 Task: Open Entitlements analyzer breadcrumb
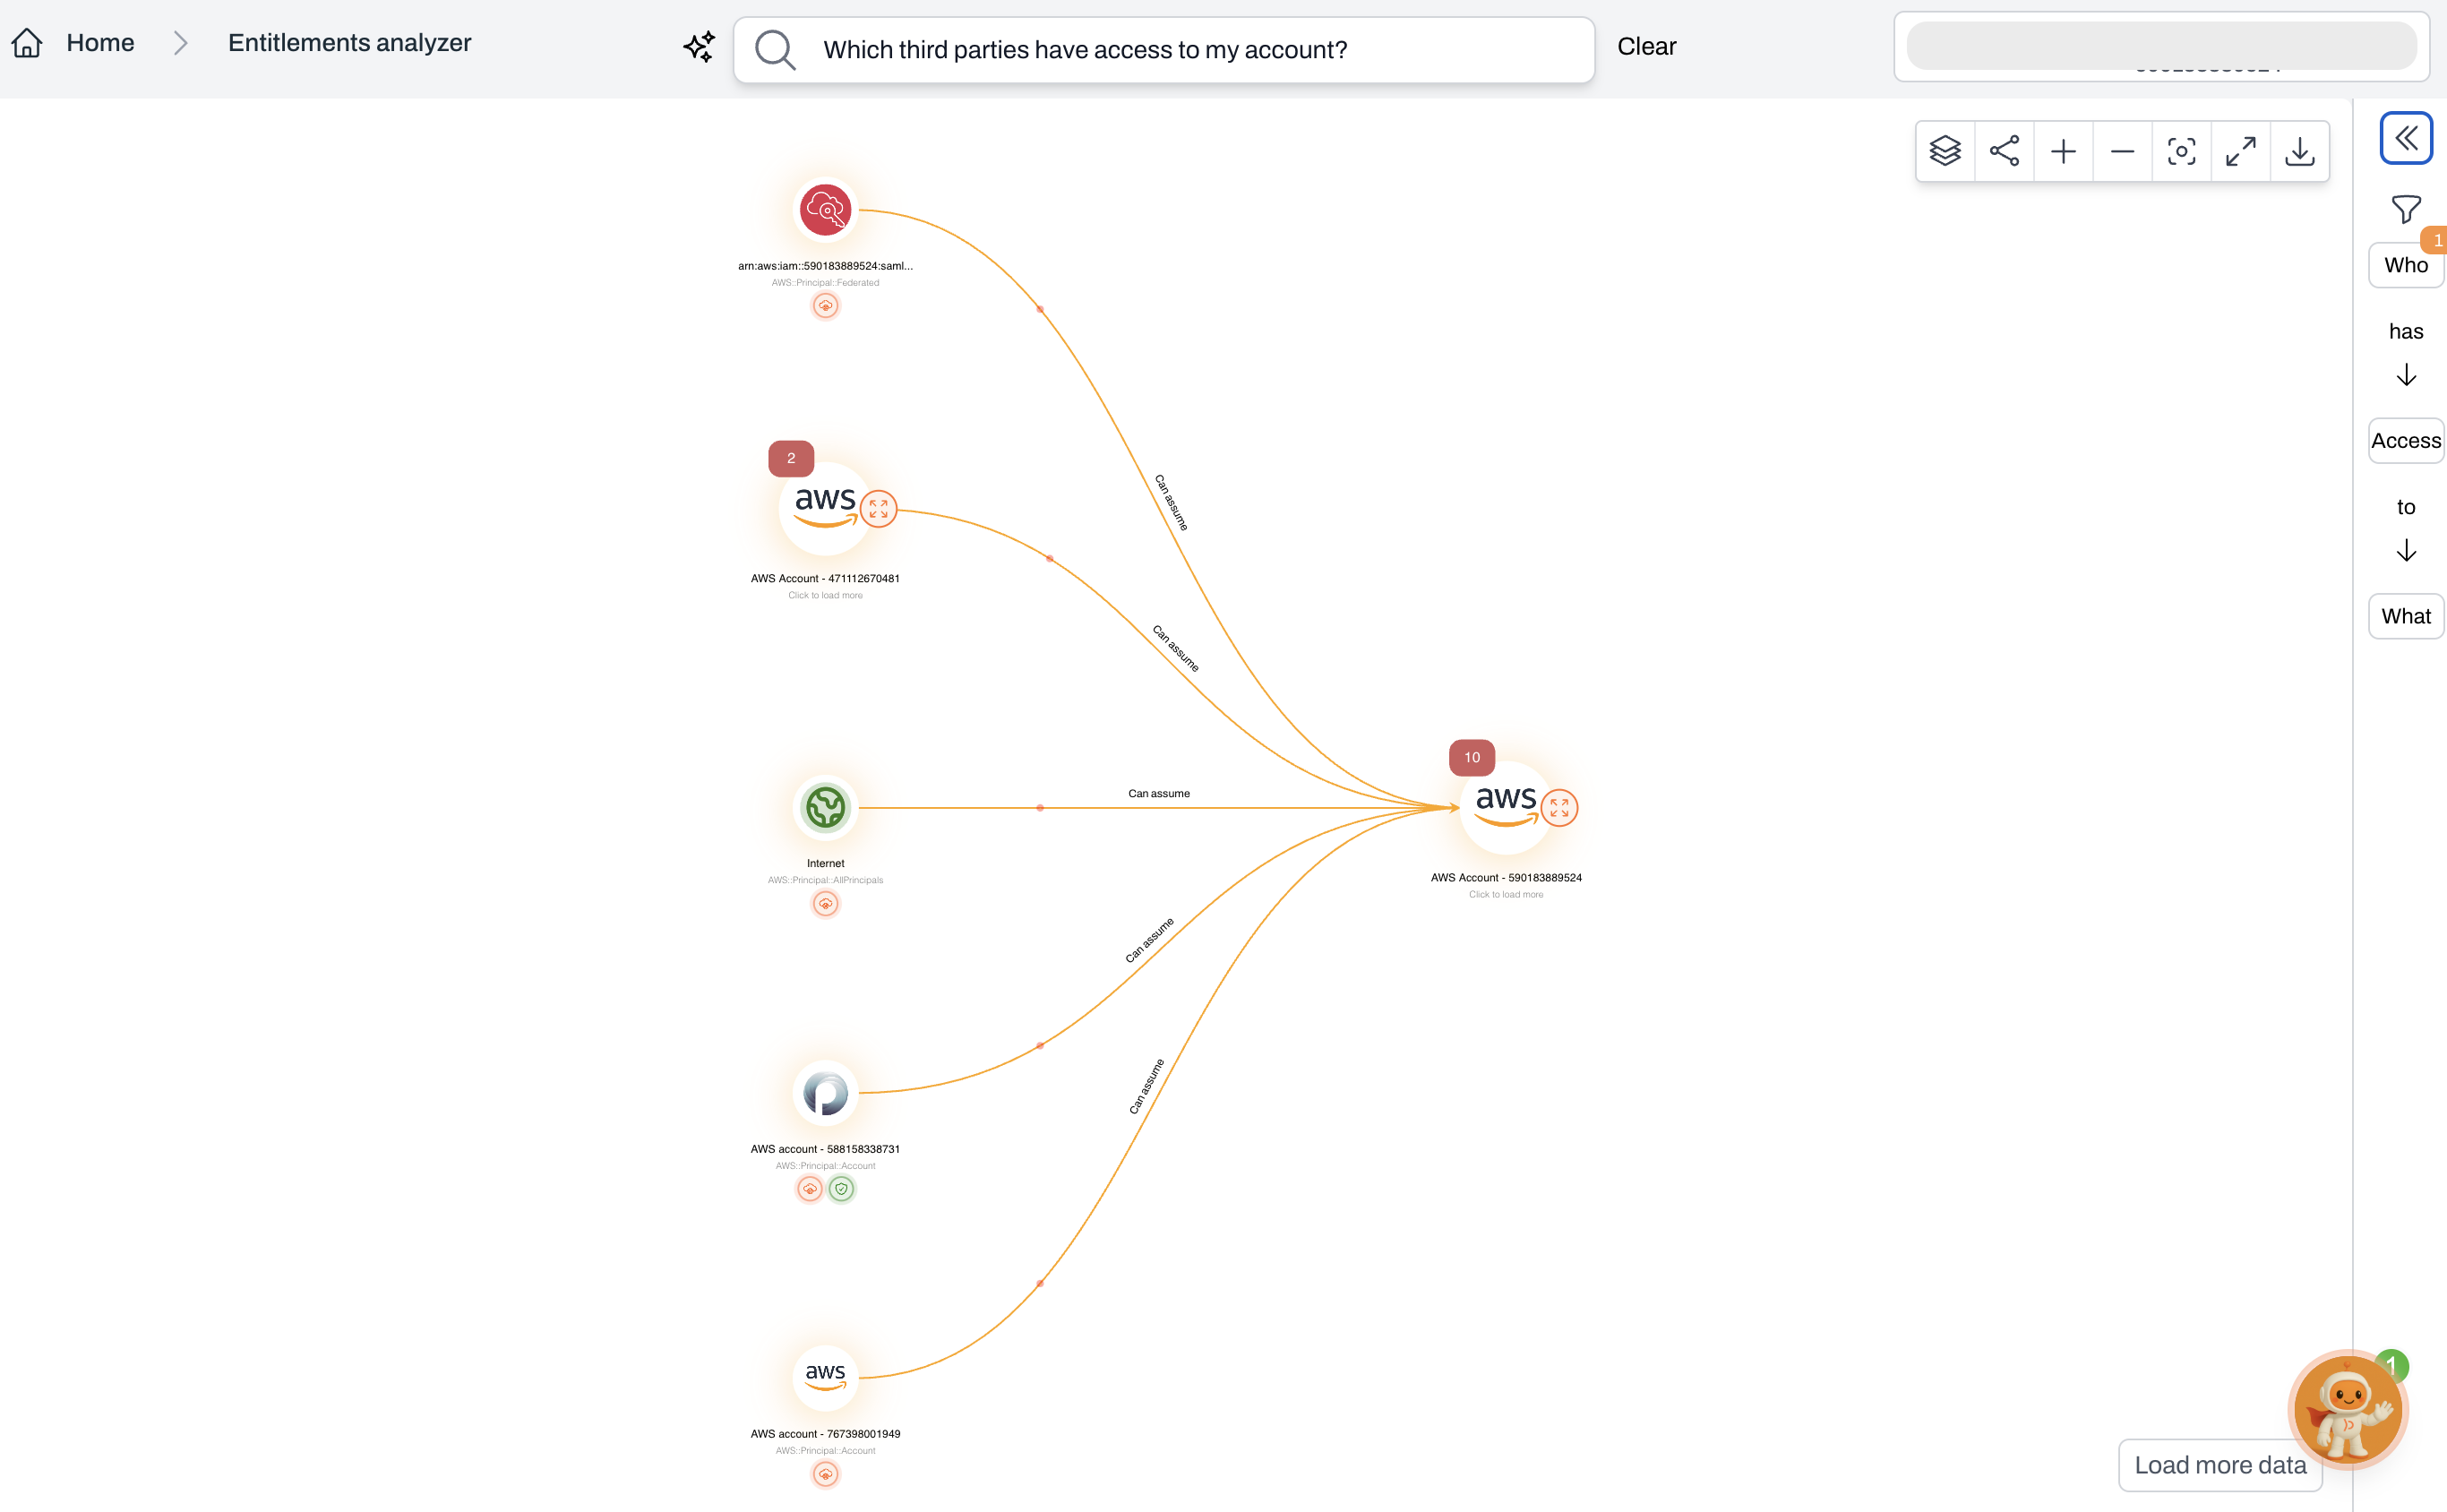coord(349,43)
